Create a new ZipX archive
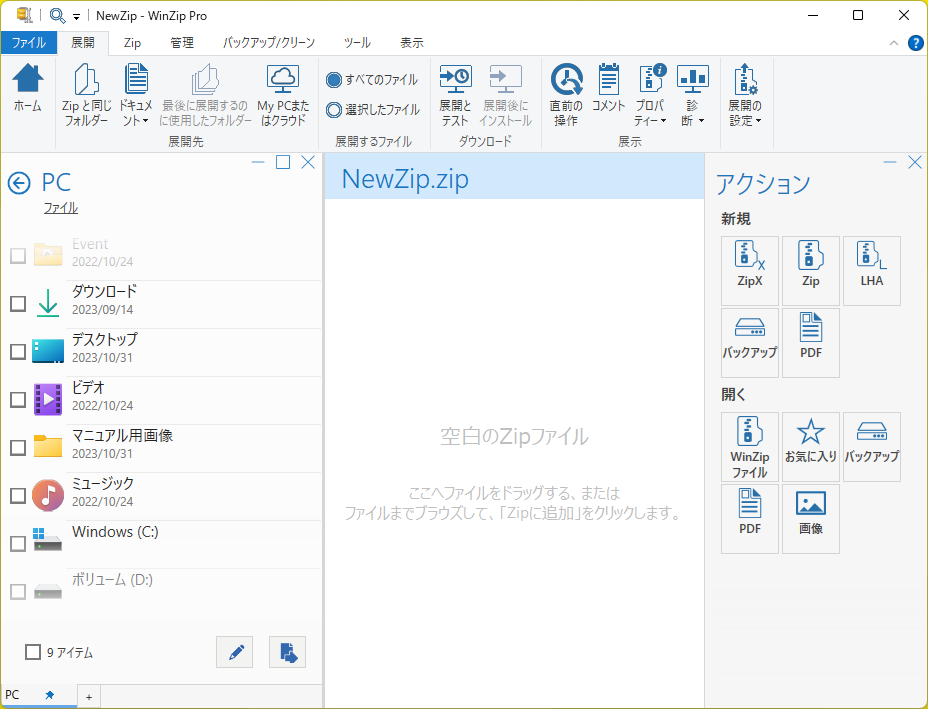The width and height of the screenshot is (928, 709). (x=749, y=270)
